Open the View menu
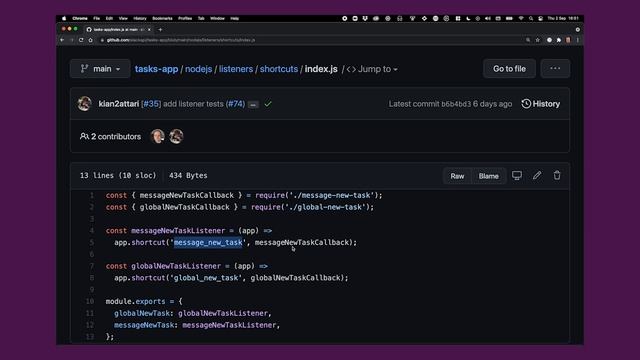The image size is (640, 360). tap(123, 18)
